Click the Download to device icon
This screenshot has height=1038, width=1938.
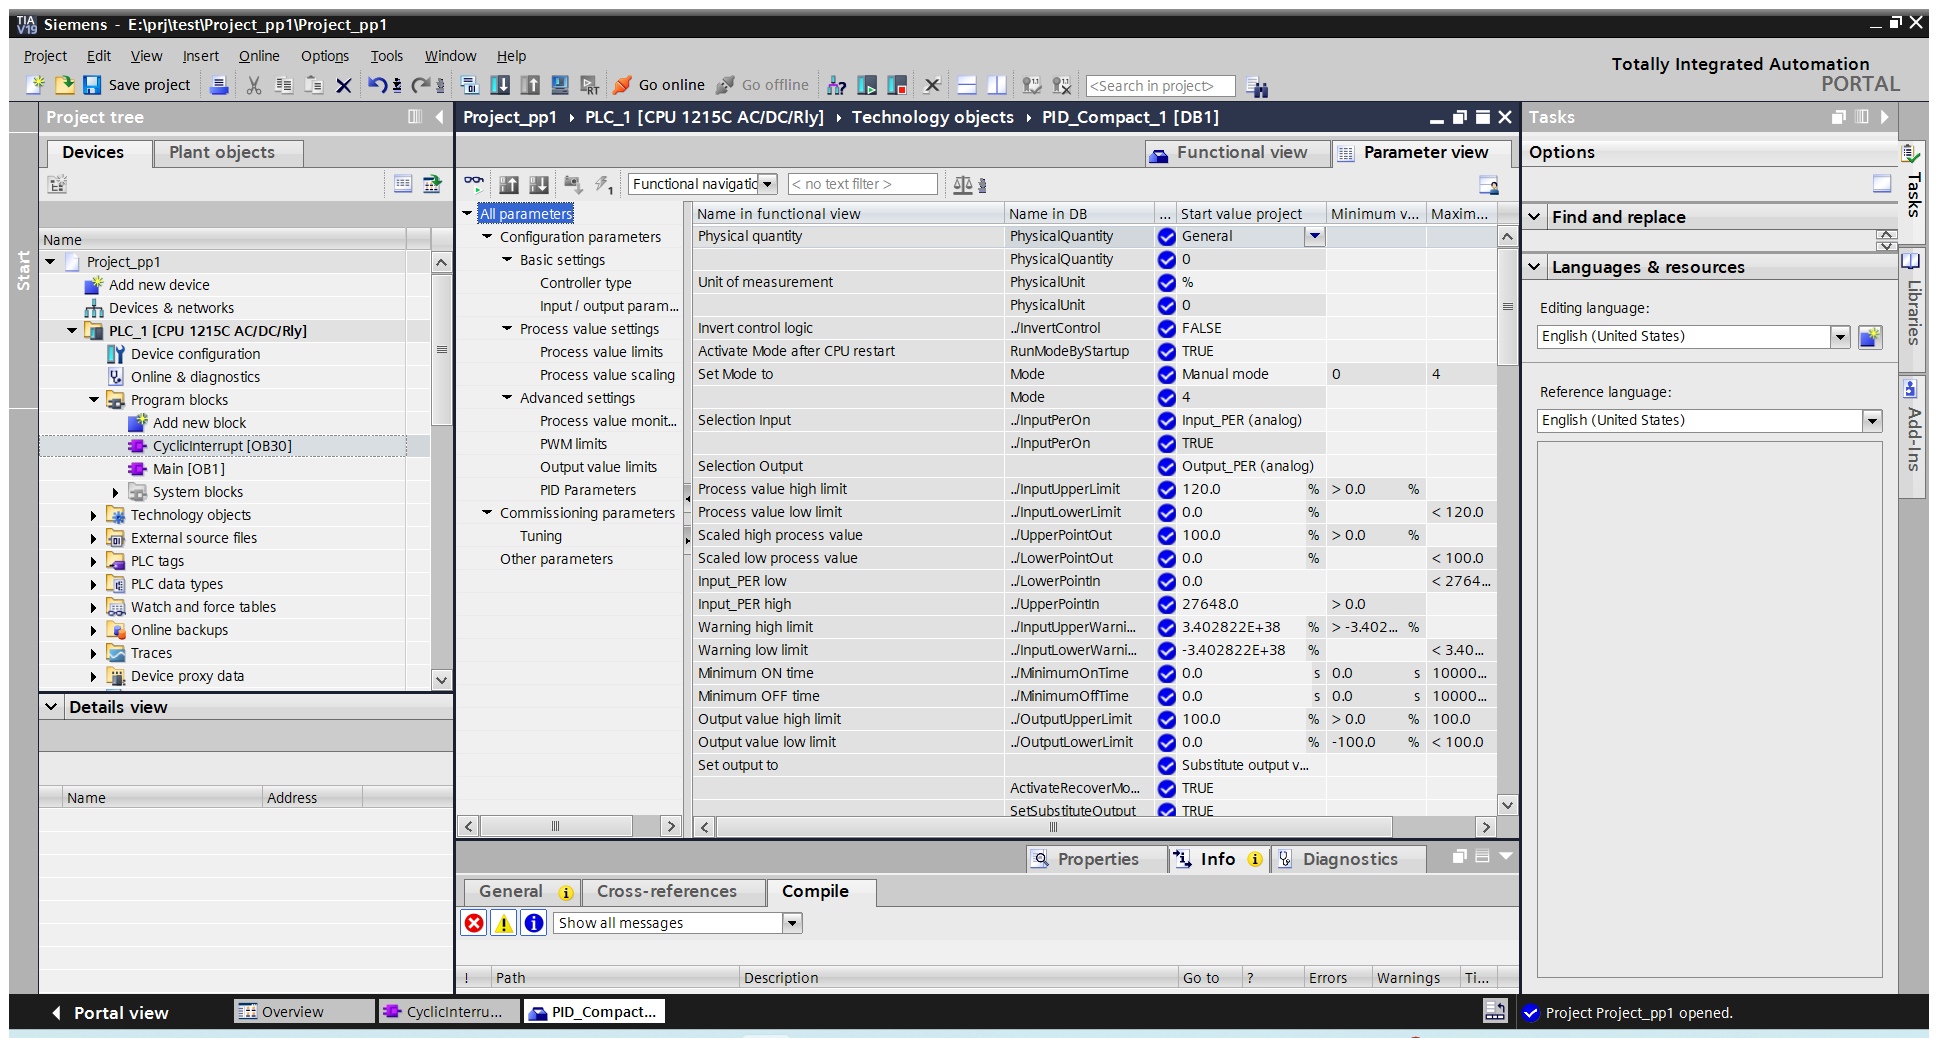pyautogui.click(x=500, y=85)
